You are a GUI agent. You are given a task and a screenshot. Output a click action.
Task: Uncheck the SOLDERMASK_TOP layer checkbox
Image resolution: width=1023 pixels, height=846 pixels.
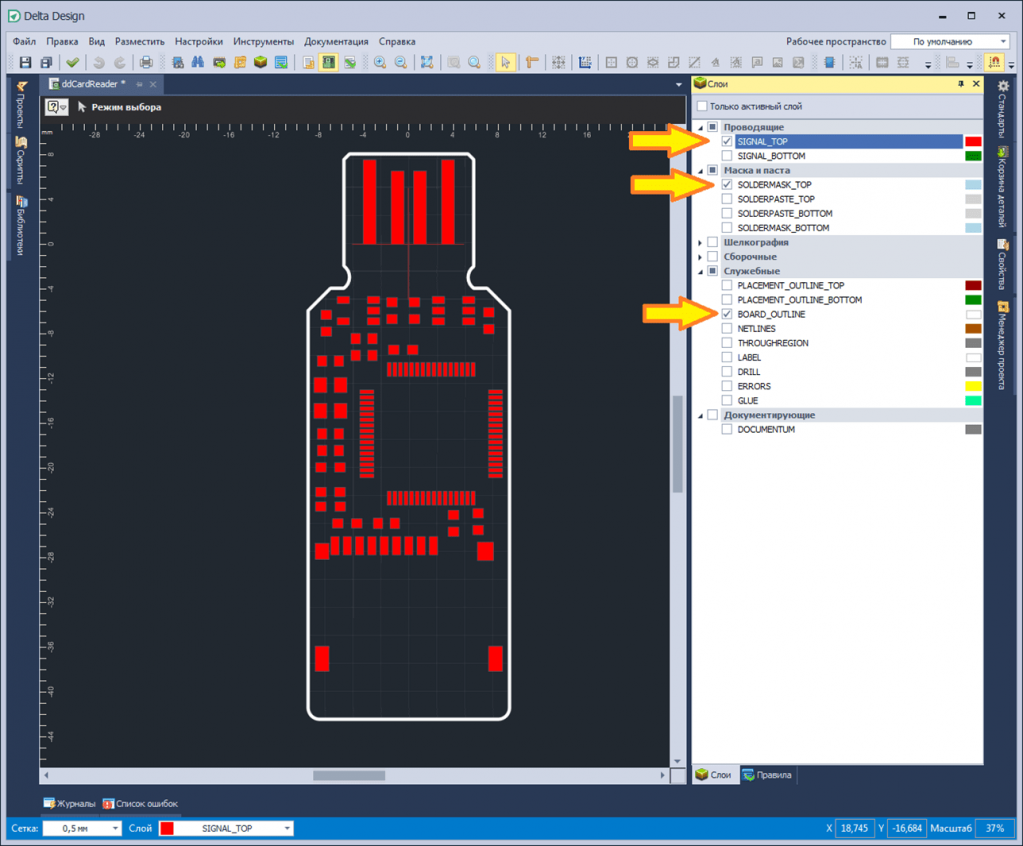pos(727,185)
